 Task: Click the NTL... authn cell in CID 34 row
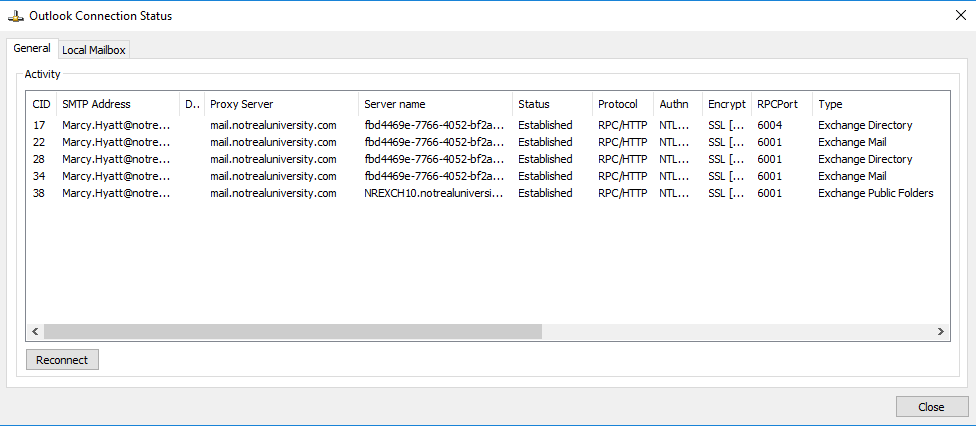tap(674, 176)
